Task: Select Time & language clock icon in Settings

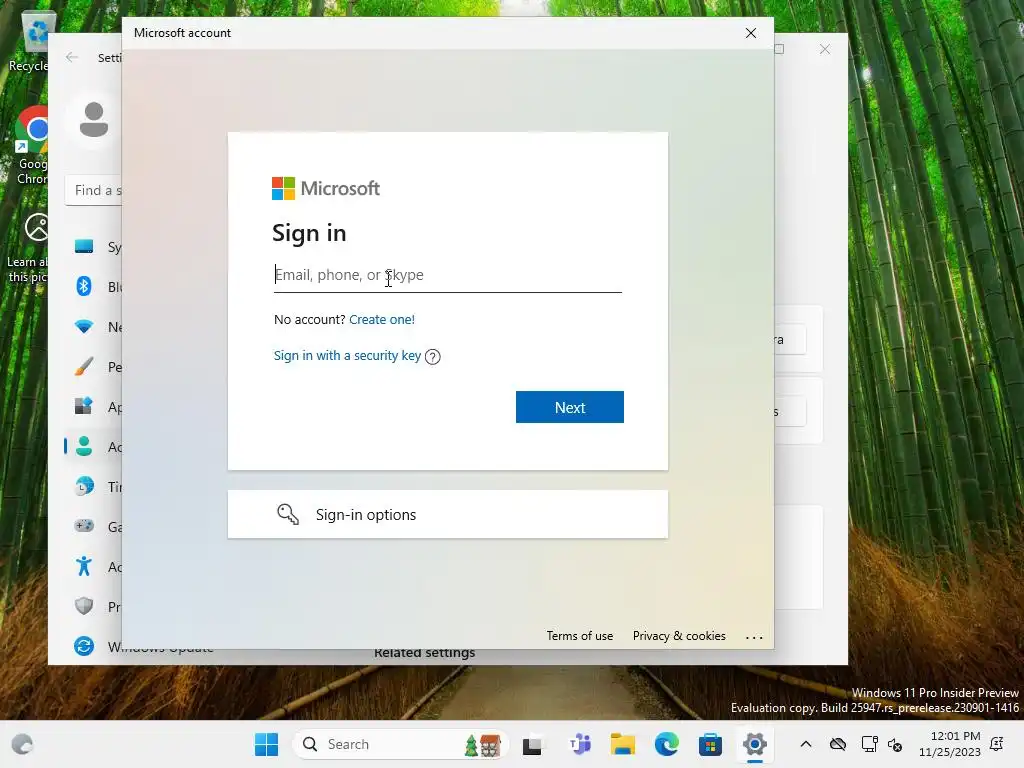Action: tap(84, 487)
